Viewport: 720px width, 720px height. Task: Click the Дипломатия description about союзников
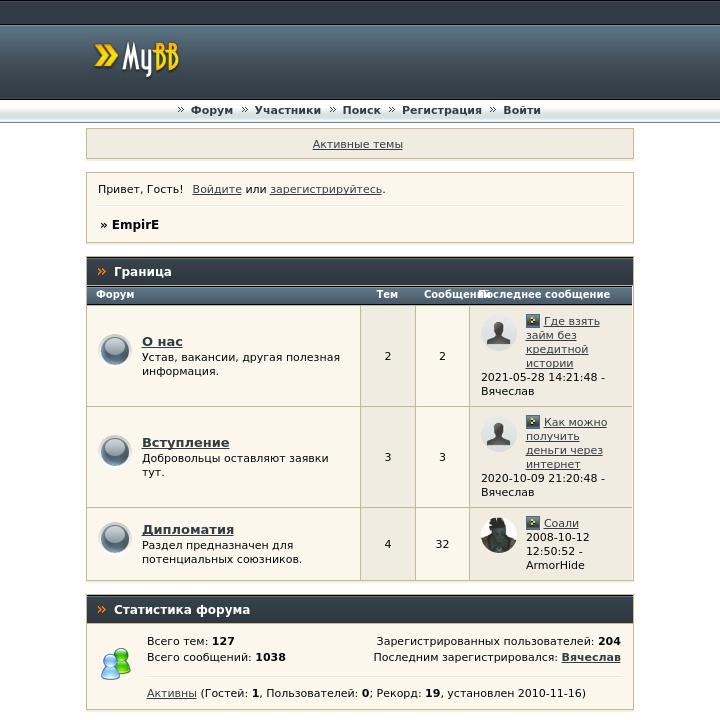click(x=222, y=552)
